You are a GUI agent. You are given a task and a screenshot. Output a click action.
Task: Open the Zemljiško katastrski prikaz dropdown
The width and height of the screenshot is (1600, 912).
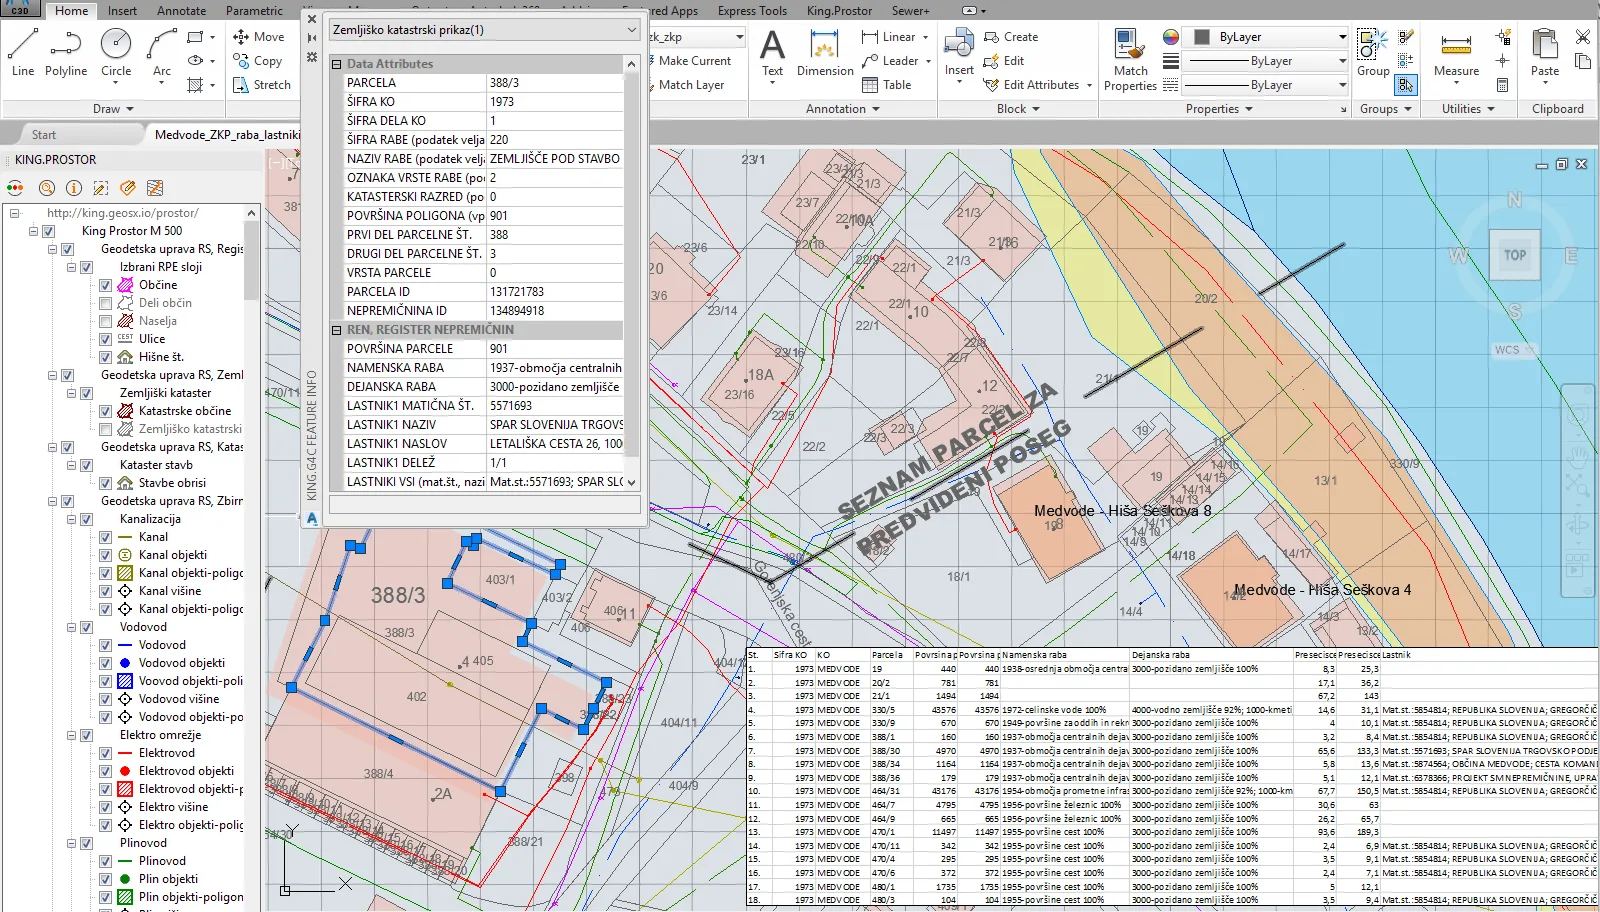pos(631,30)
